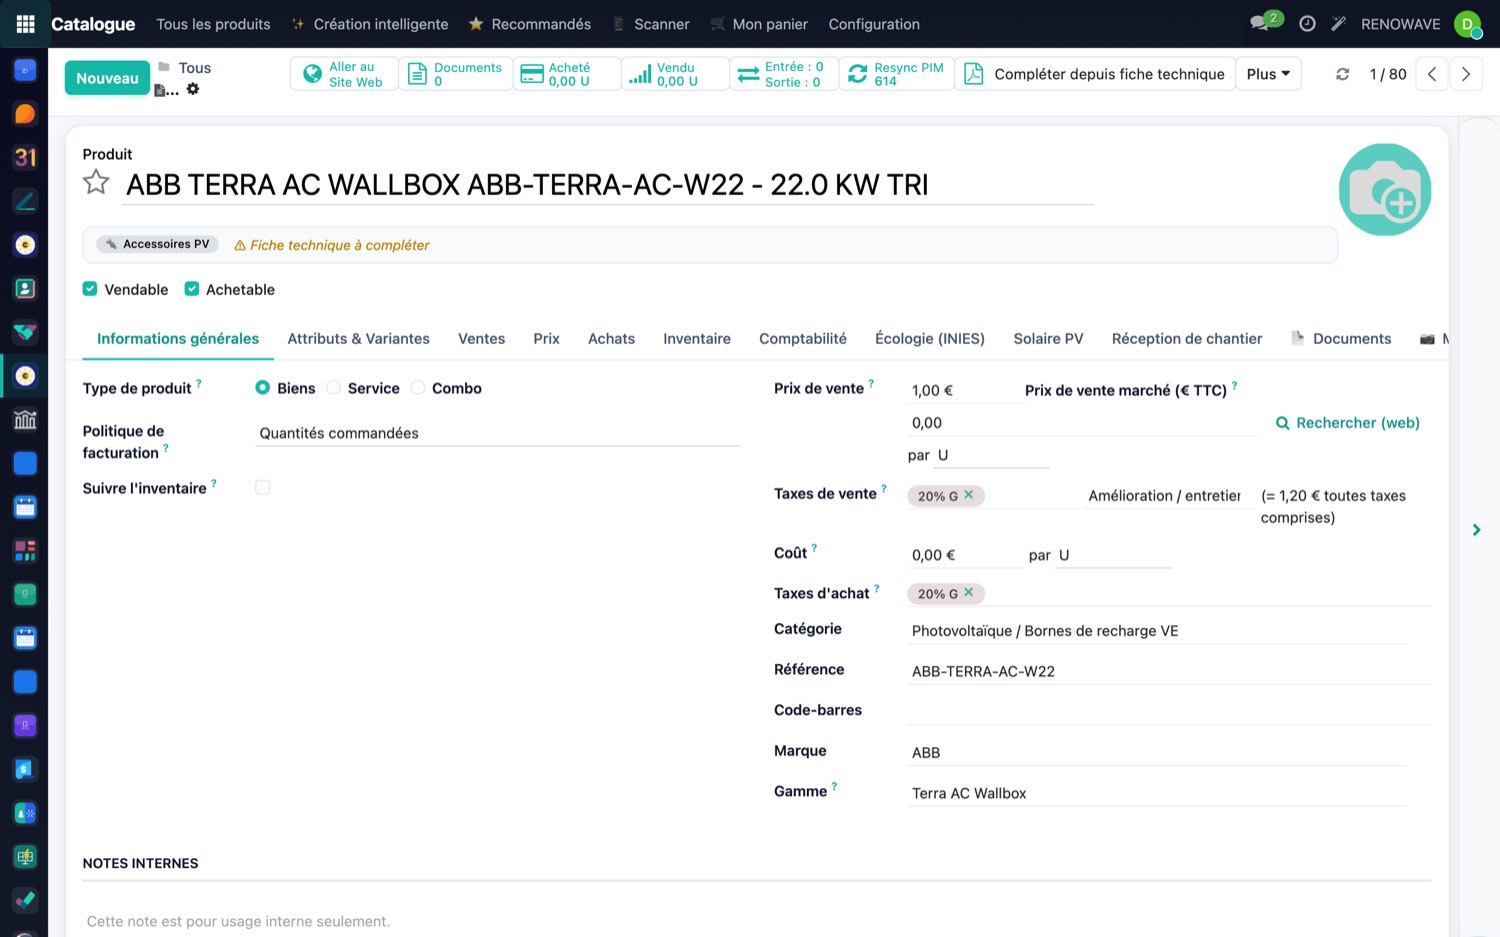Select the Service product type

[334, 388]
